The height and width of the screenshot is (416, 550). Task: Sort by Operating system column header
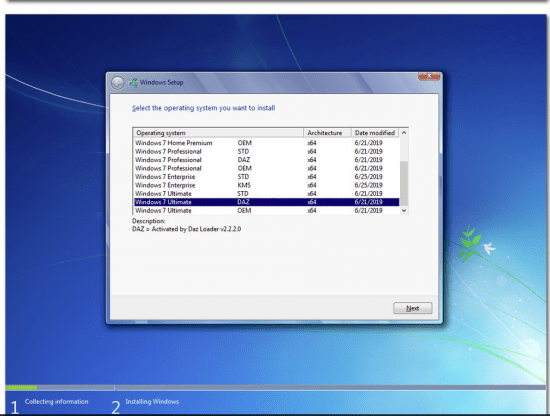pyautogui.click(x=218, y=133)
